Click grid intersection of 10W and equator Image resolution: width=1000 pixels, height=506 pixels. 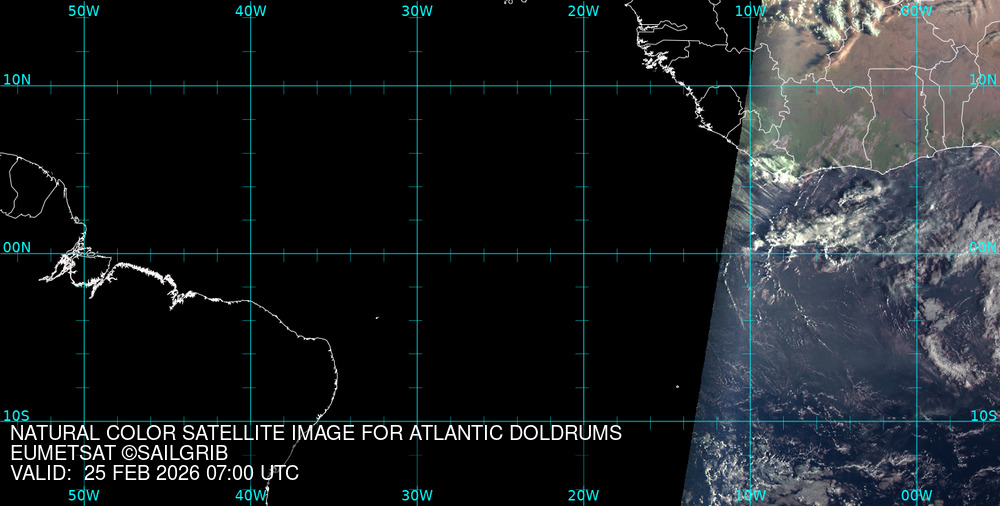tap(751, 253)
